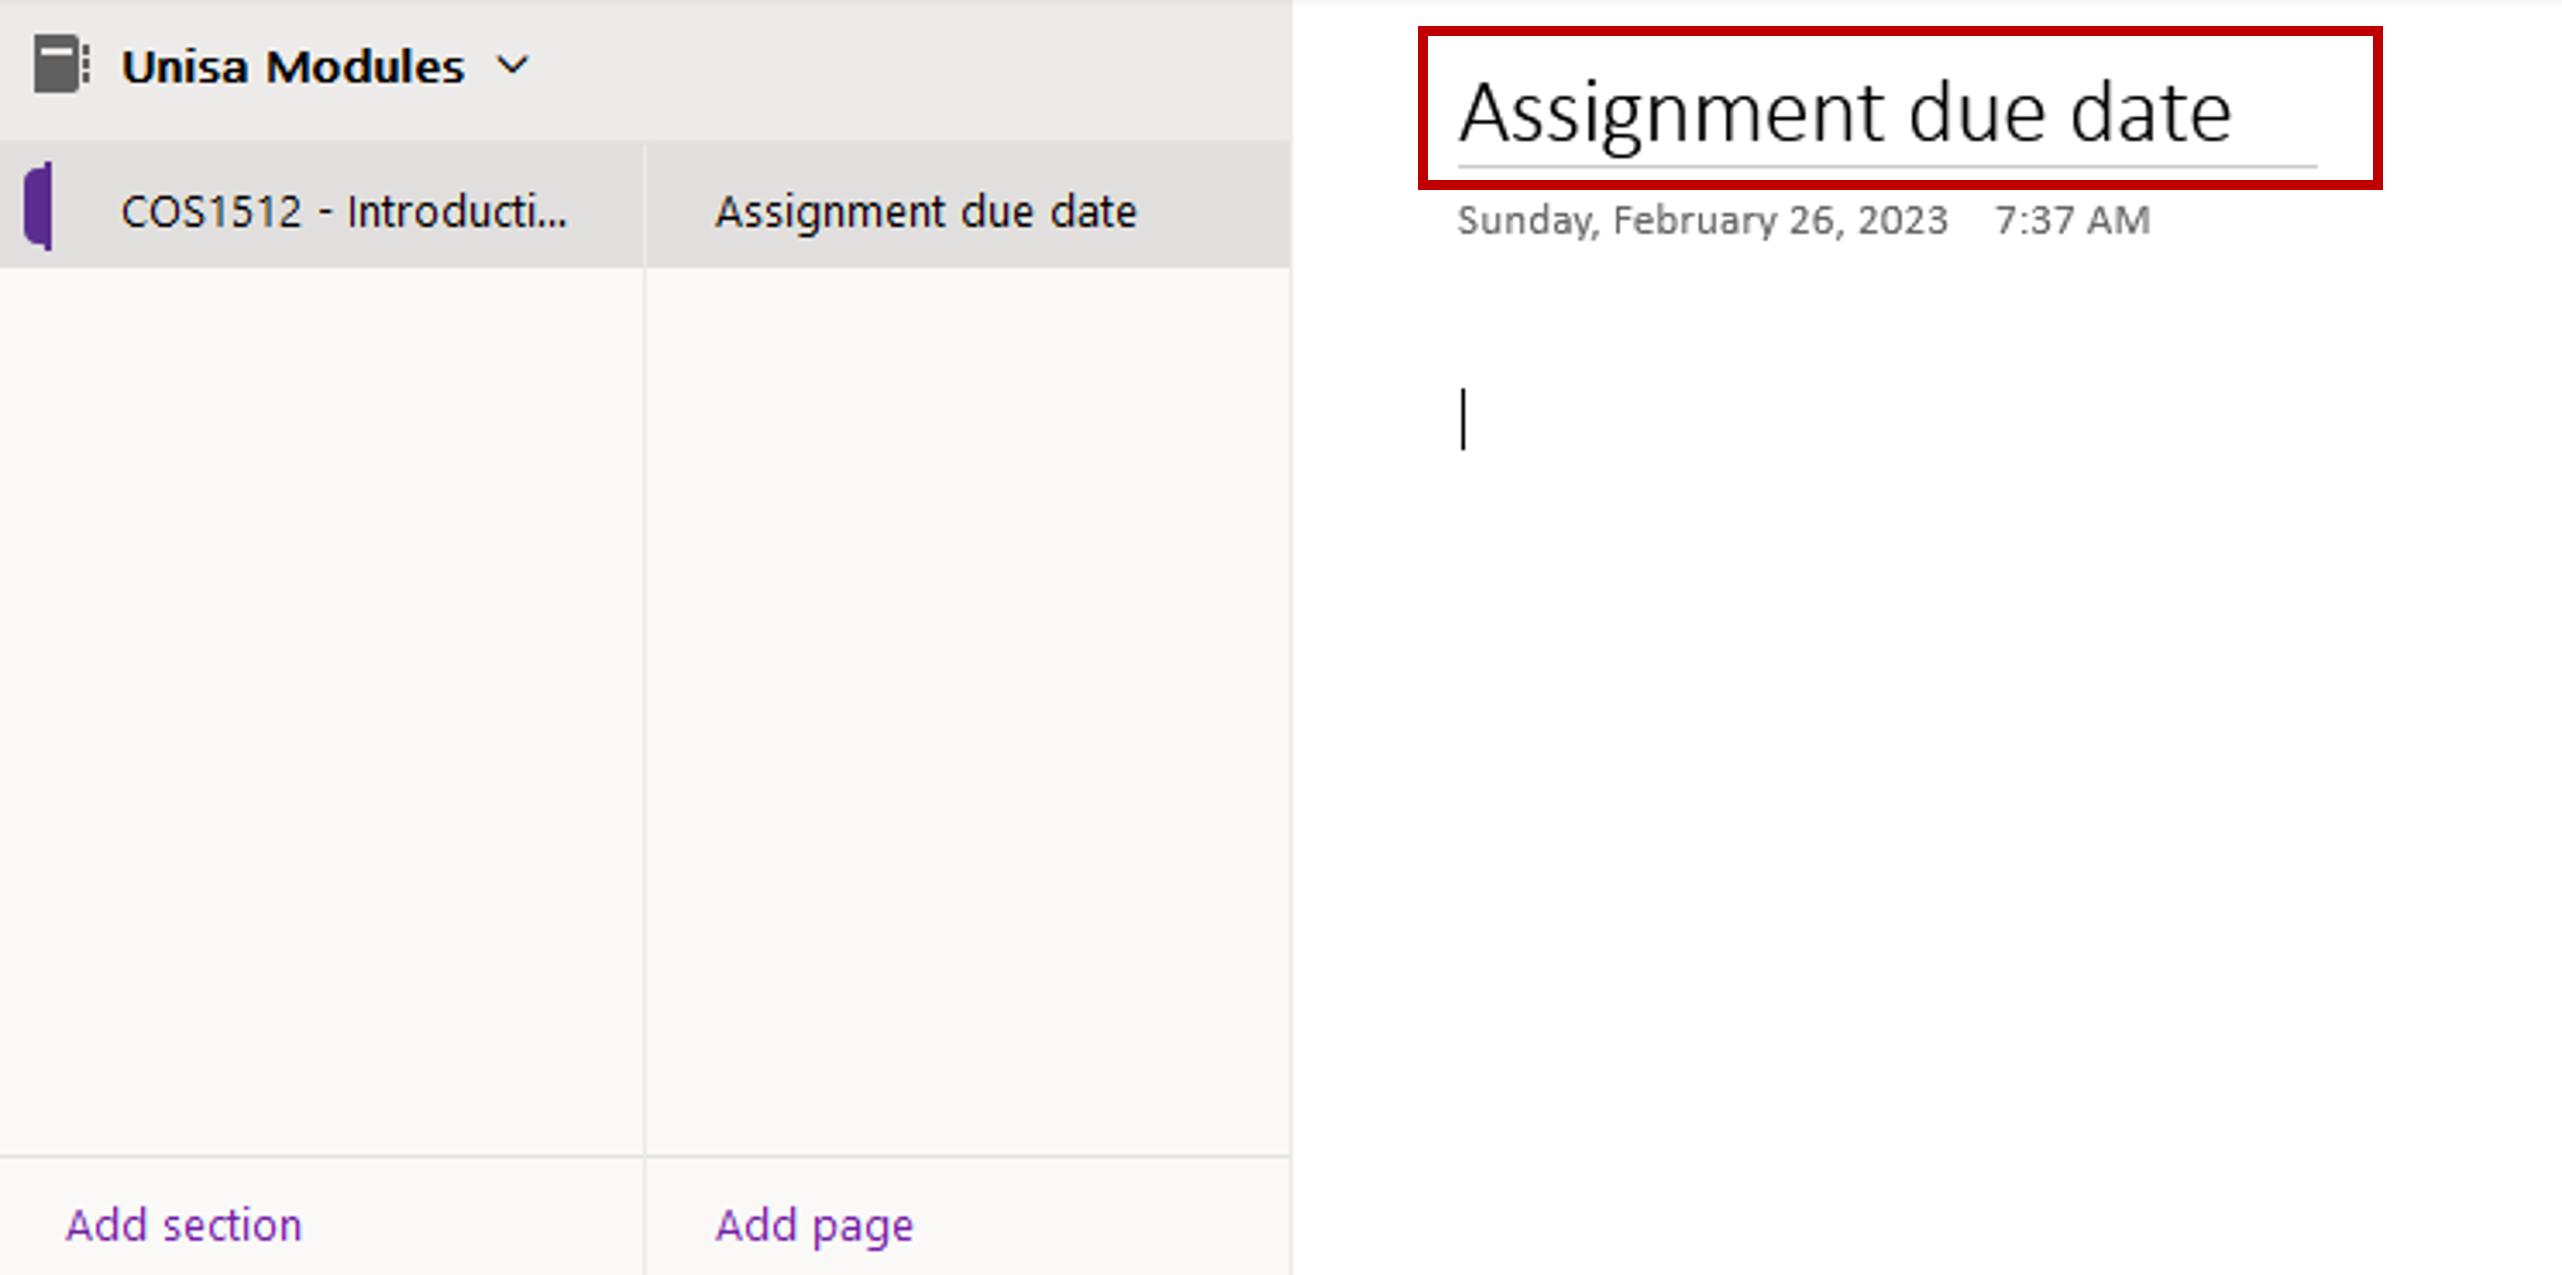This screenshot has width=2562, height=1275.
Task: Click the notebook icon beside Unisa Modules
Action: pyautogui.click(x=59, y=64)
